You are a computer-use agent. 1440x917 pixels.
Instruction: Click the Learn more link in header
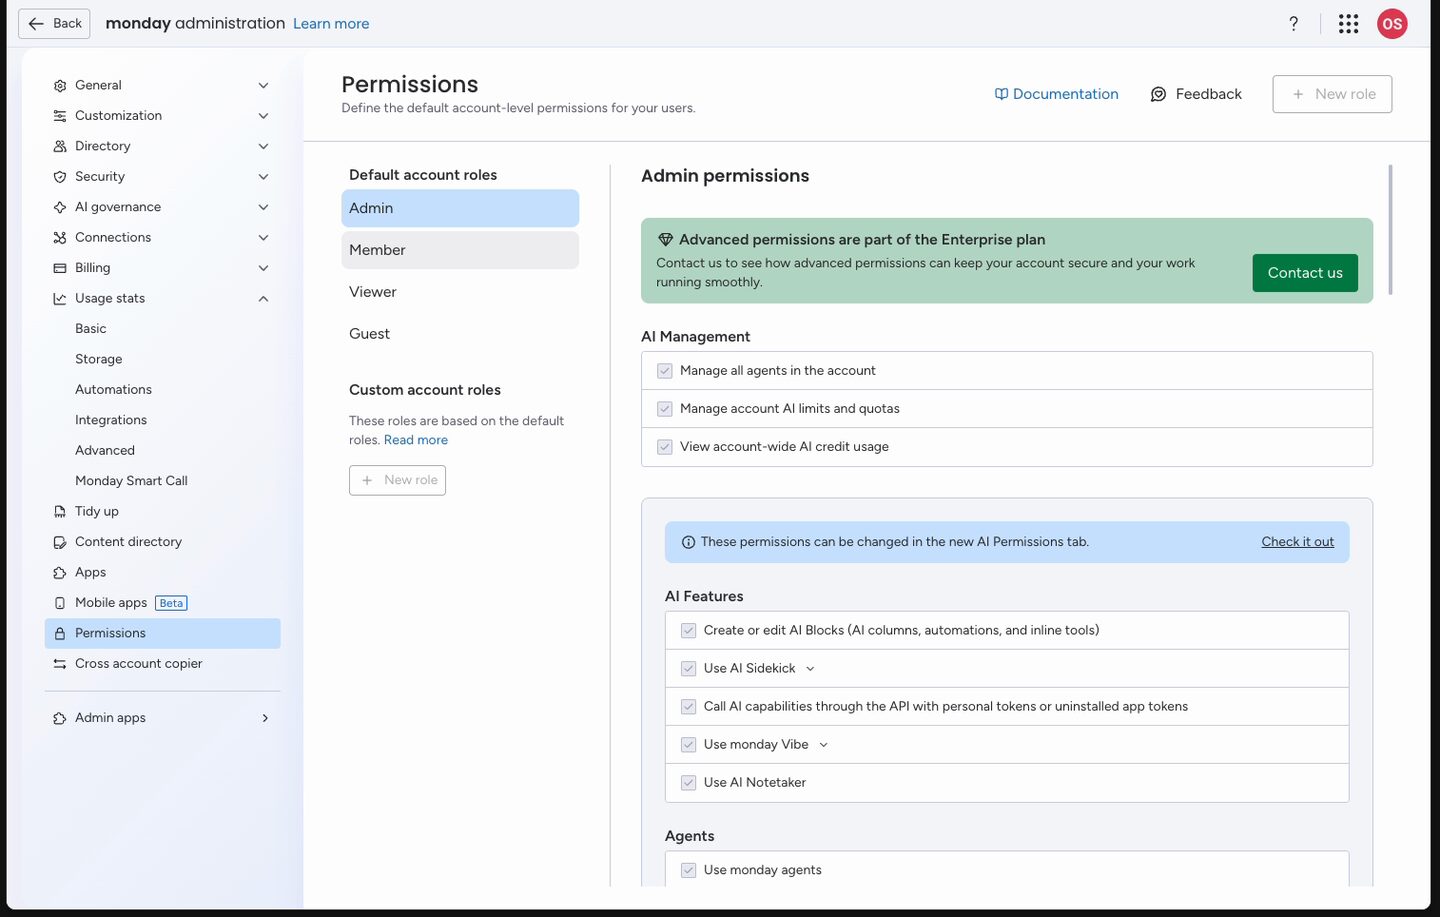click(x=331, y=24)
